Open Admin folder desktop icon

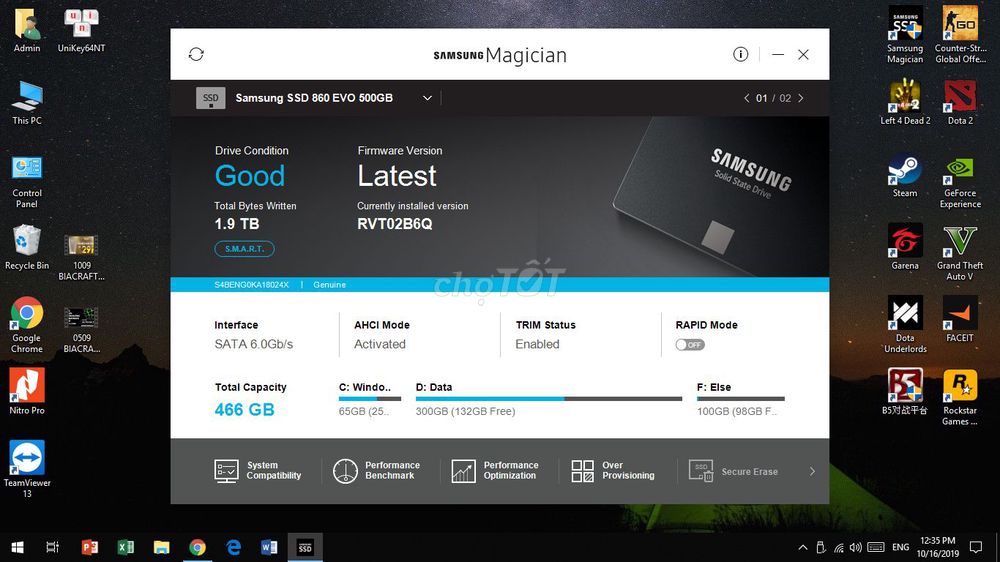pos(27,31)
